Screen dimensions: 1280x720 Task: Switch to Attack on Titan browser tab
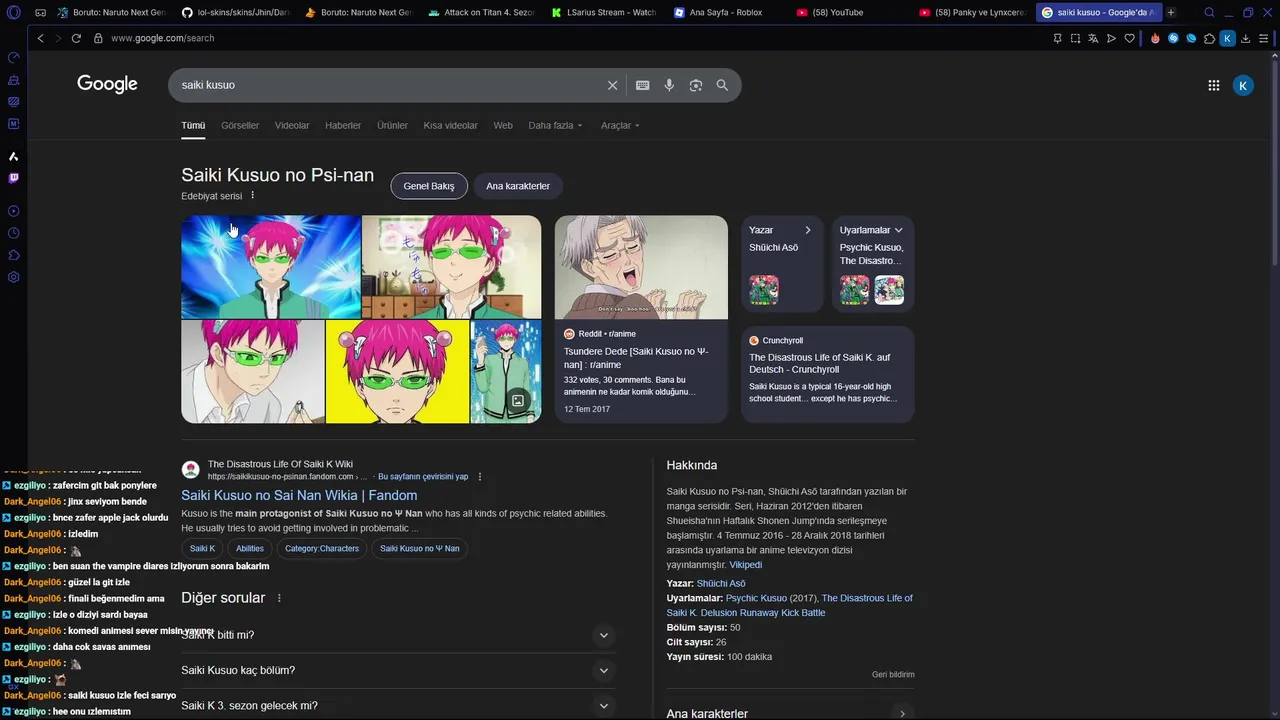pyautogui.click(x=482, y=12)
